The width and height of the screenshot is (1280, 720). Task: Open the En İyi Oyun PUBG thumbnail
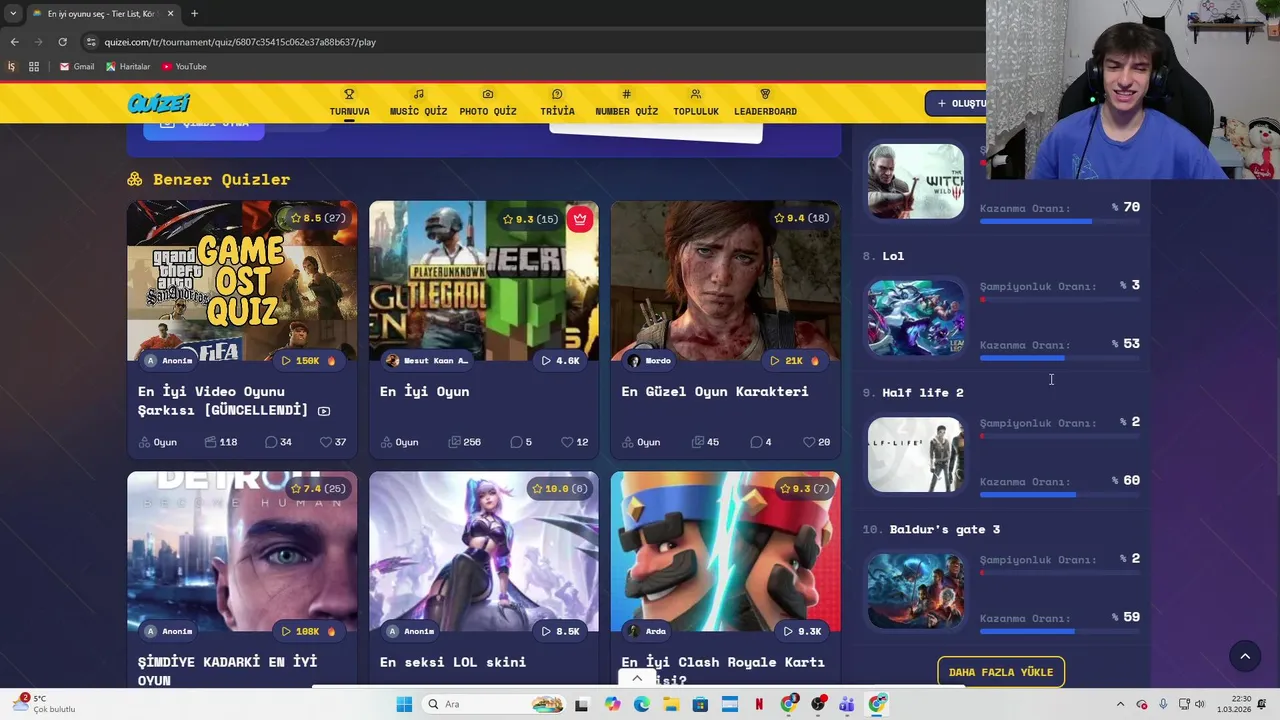point(484,281)
